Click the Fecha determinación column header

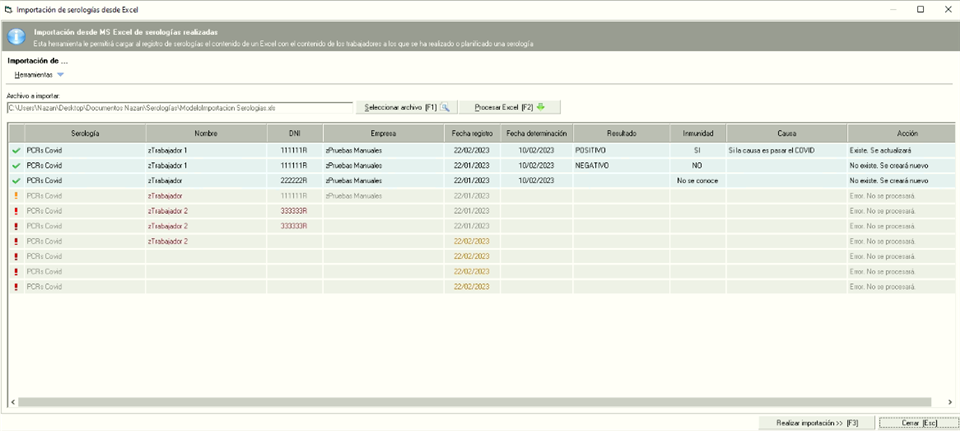click(x=536, y=133)
